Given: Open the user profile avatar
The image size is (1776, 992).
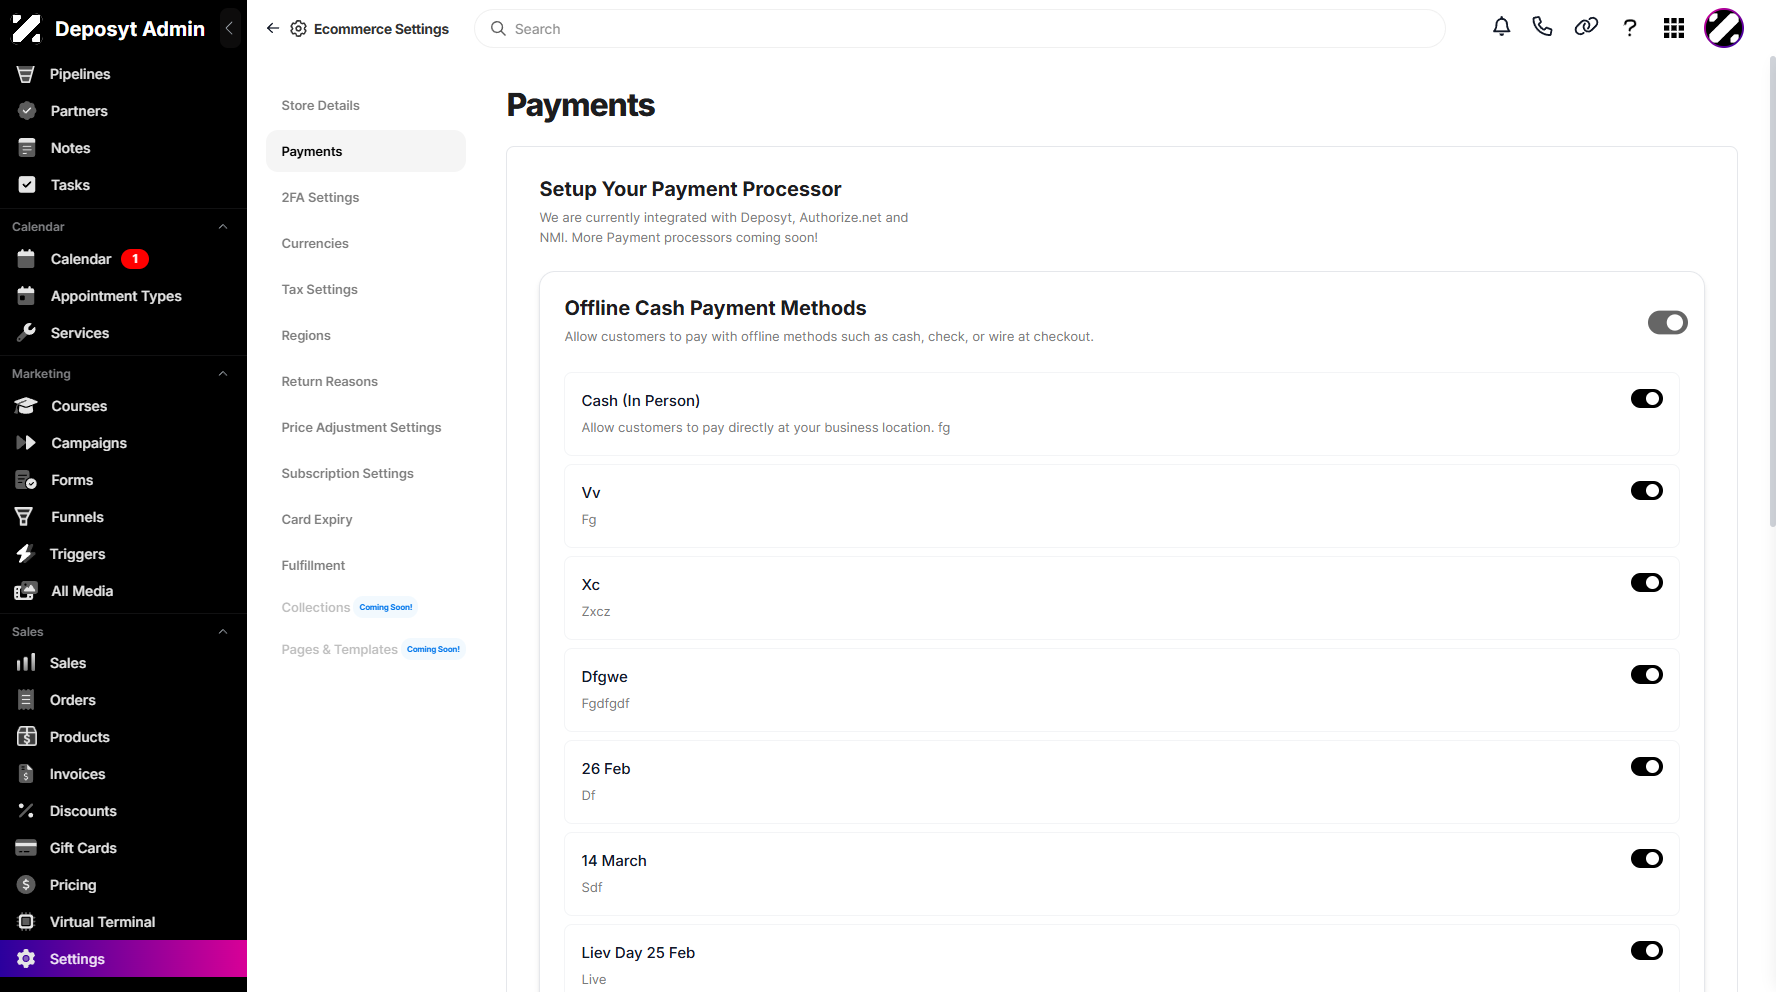Looking at the screenshot, I should (1724, 28).
